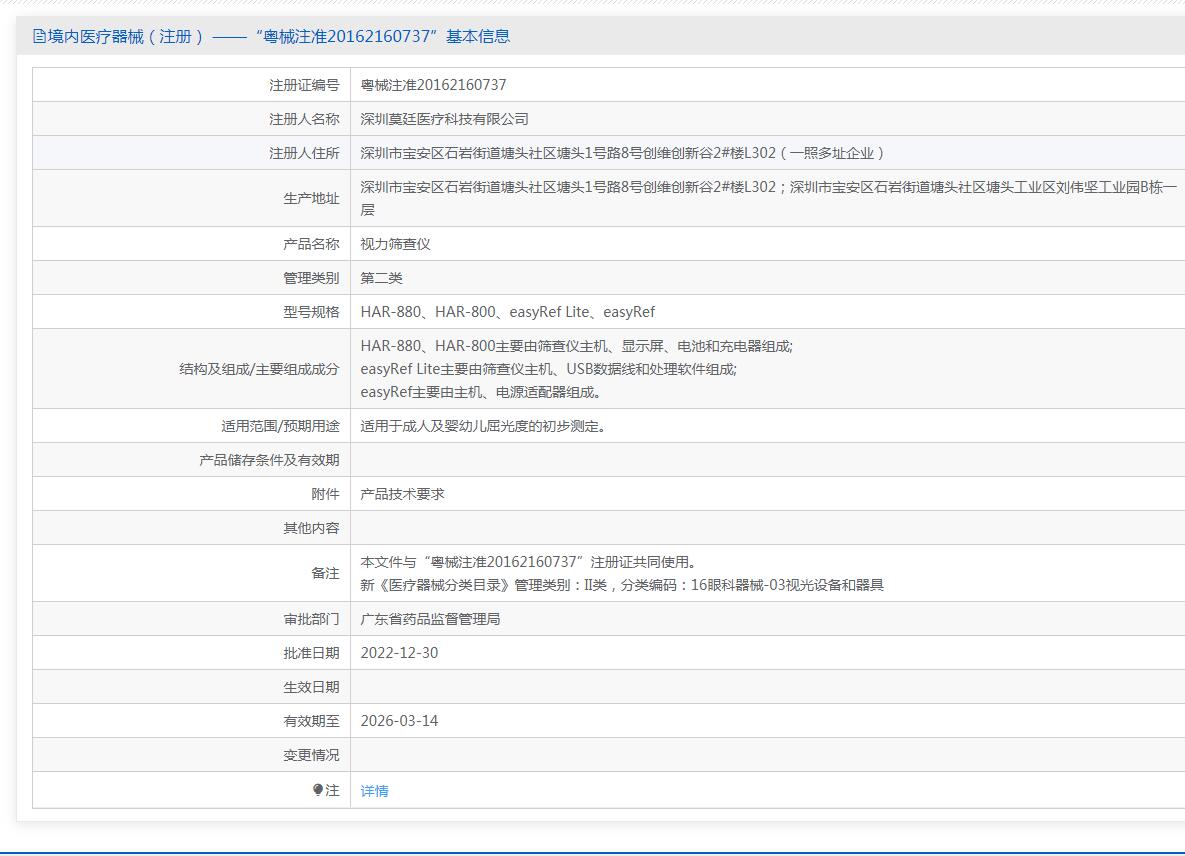This screenshot has width=1185, height=856.
Task: Select product name 视力筛查仪
Action: 395,244
